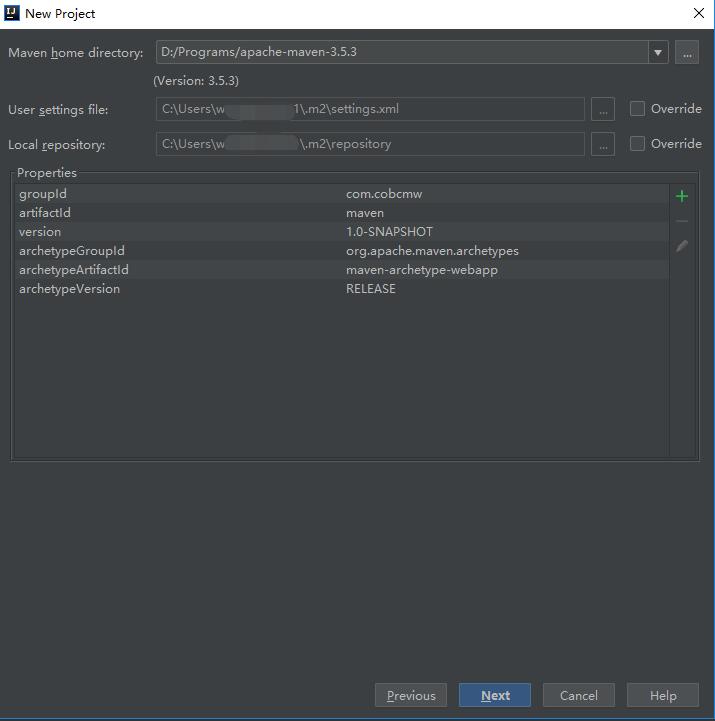
Task: Enable Override for local repository
Action: click(x=637, y=144)
